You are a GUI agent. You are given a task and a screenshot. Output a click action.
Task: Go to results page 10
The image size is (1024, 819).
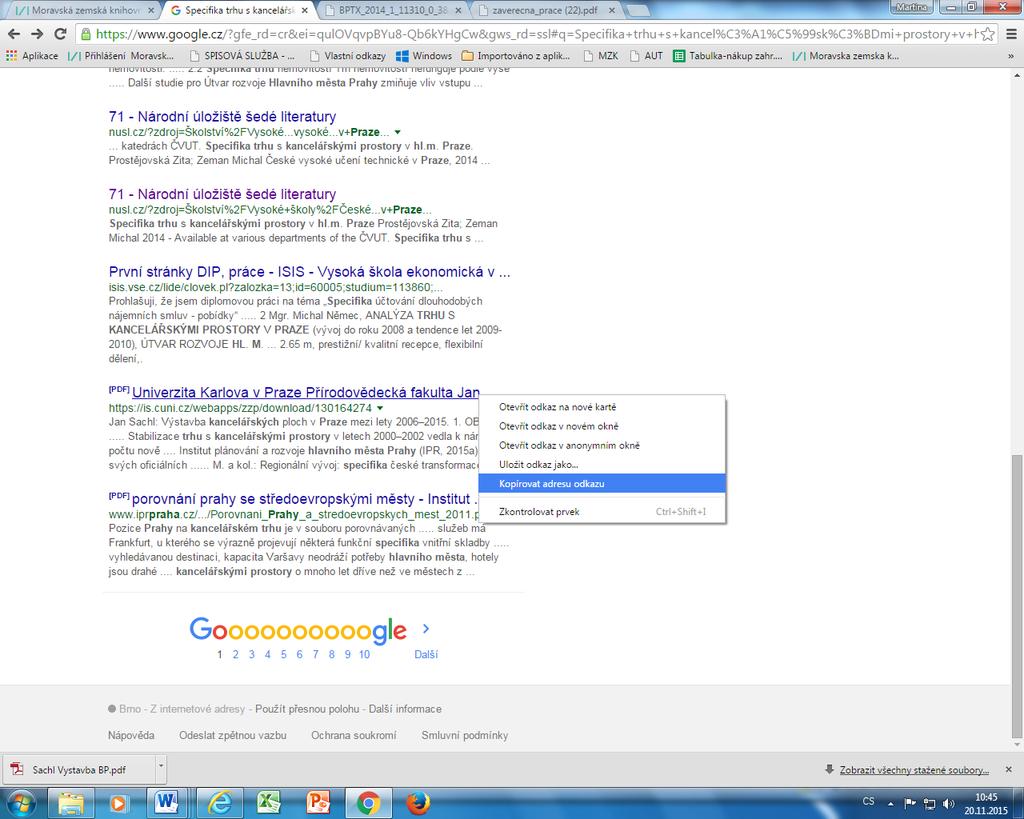364,654
